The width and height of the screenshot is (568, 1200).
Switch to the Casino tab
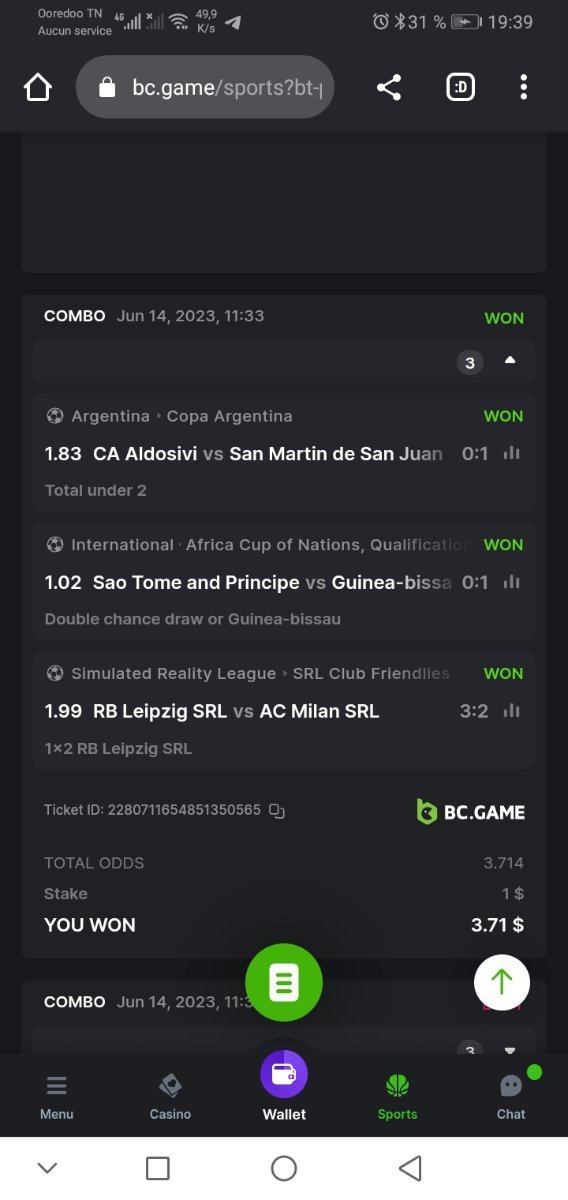(x=170, y=1096)
